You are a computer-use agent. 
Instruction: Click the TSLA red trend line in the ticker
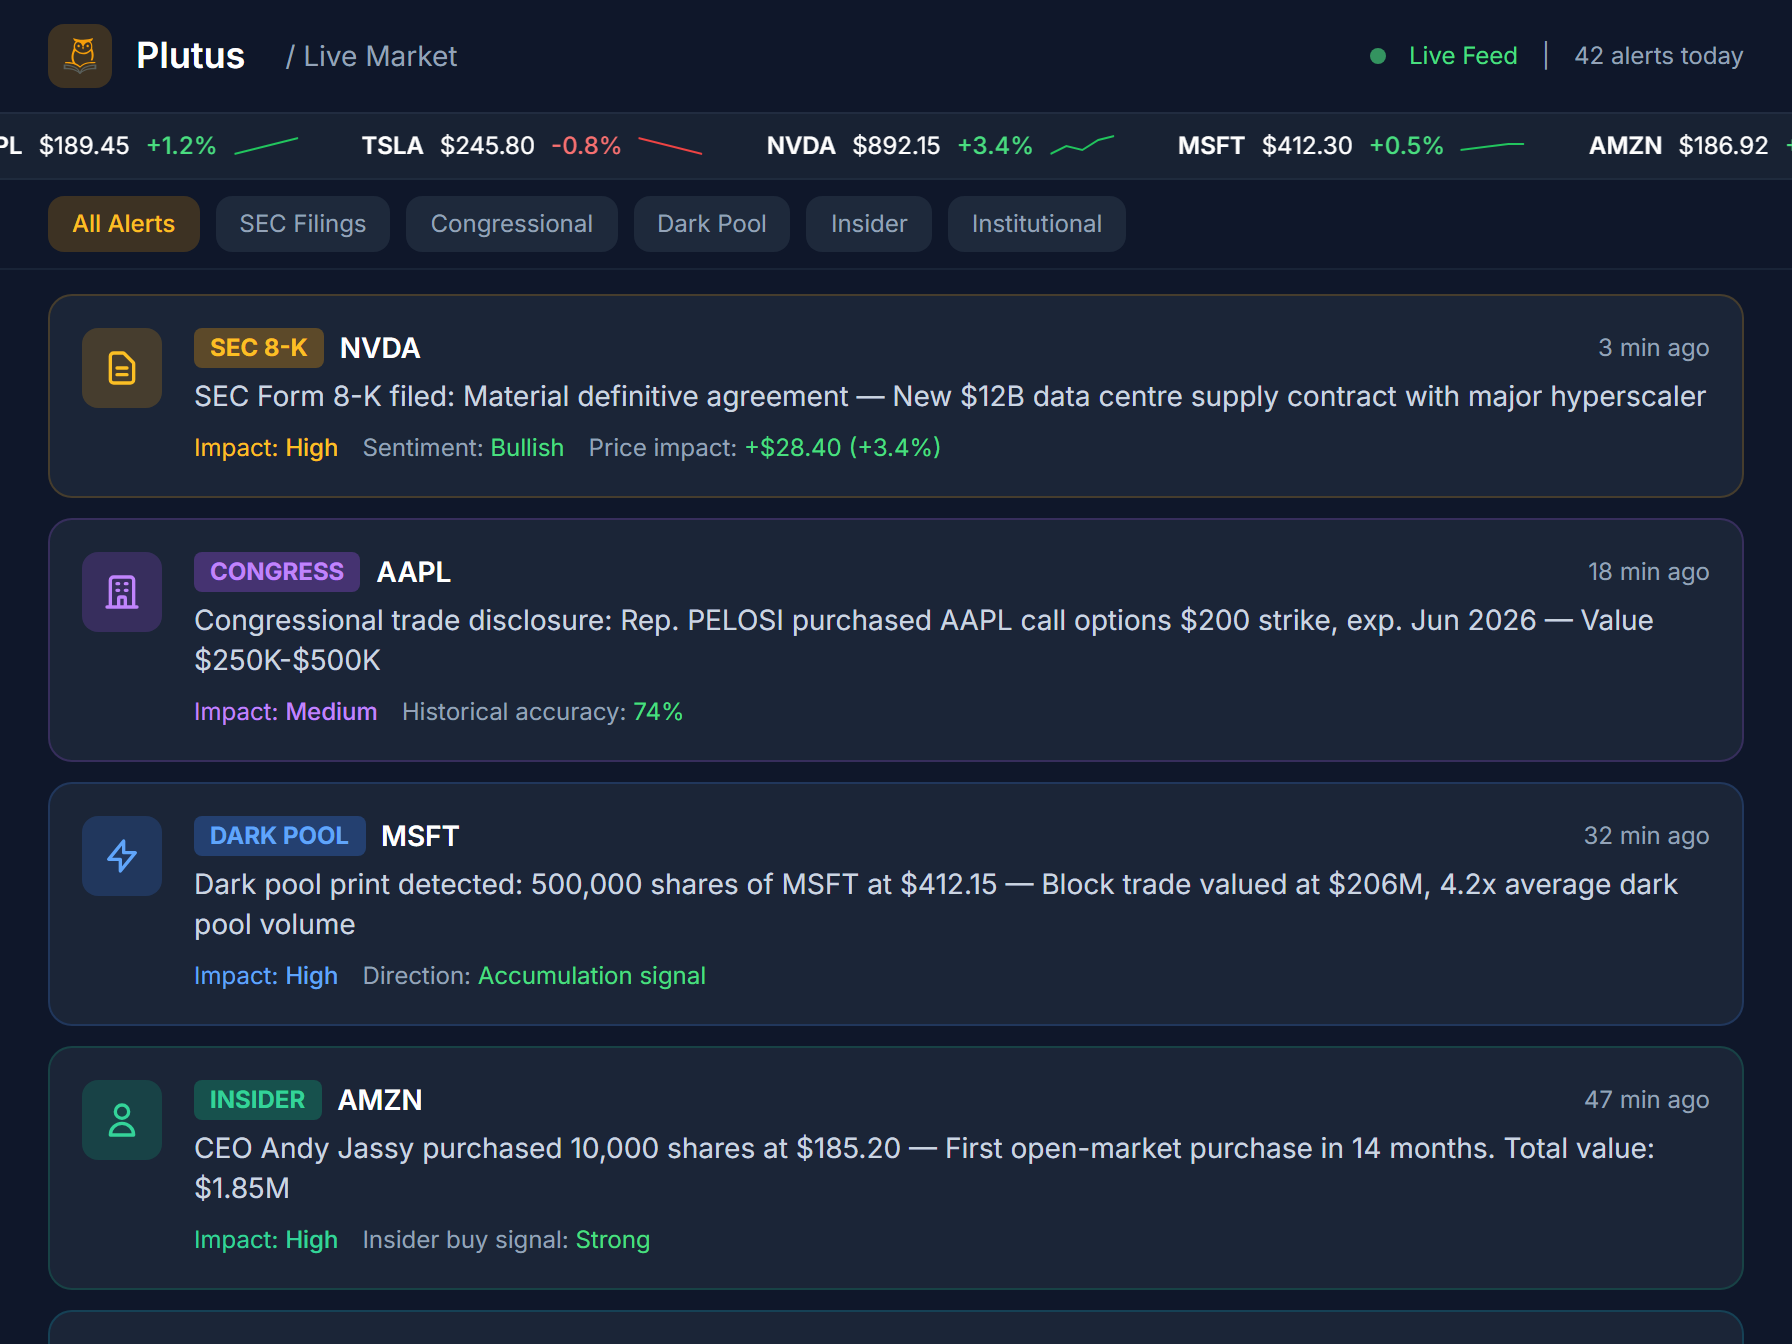point(668,147)
